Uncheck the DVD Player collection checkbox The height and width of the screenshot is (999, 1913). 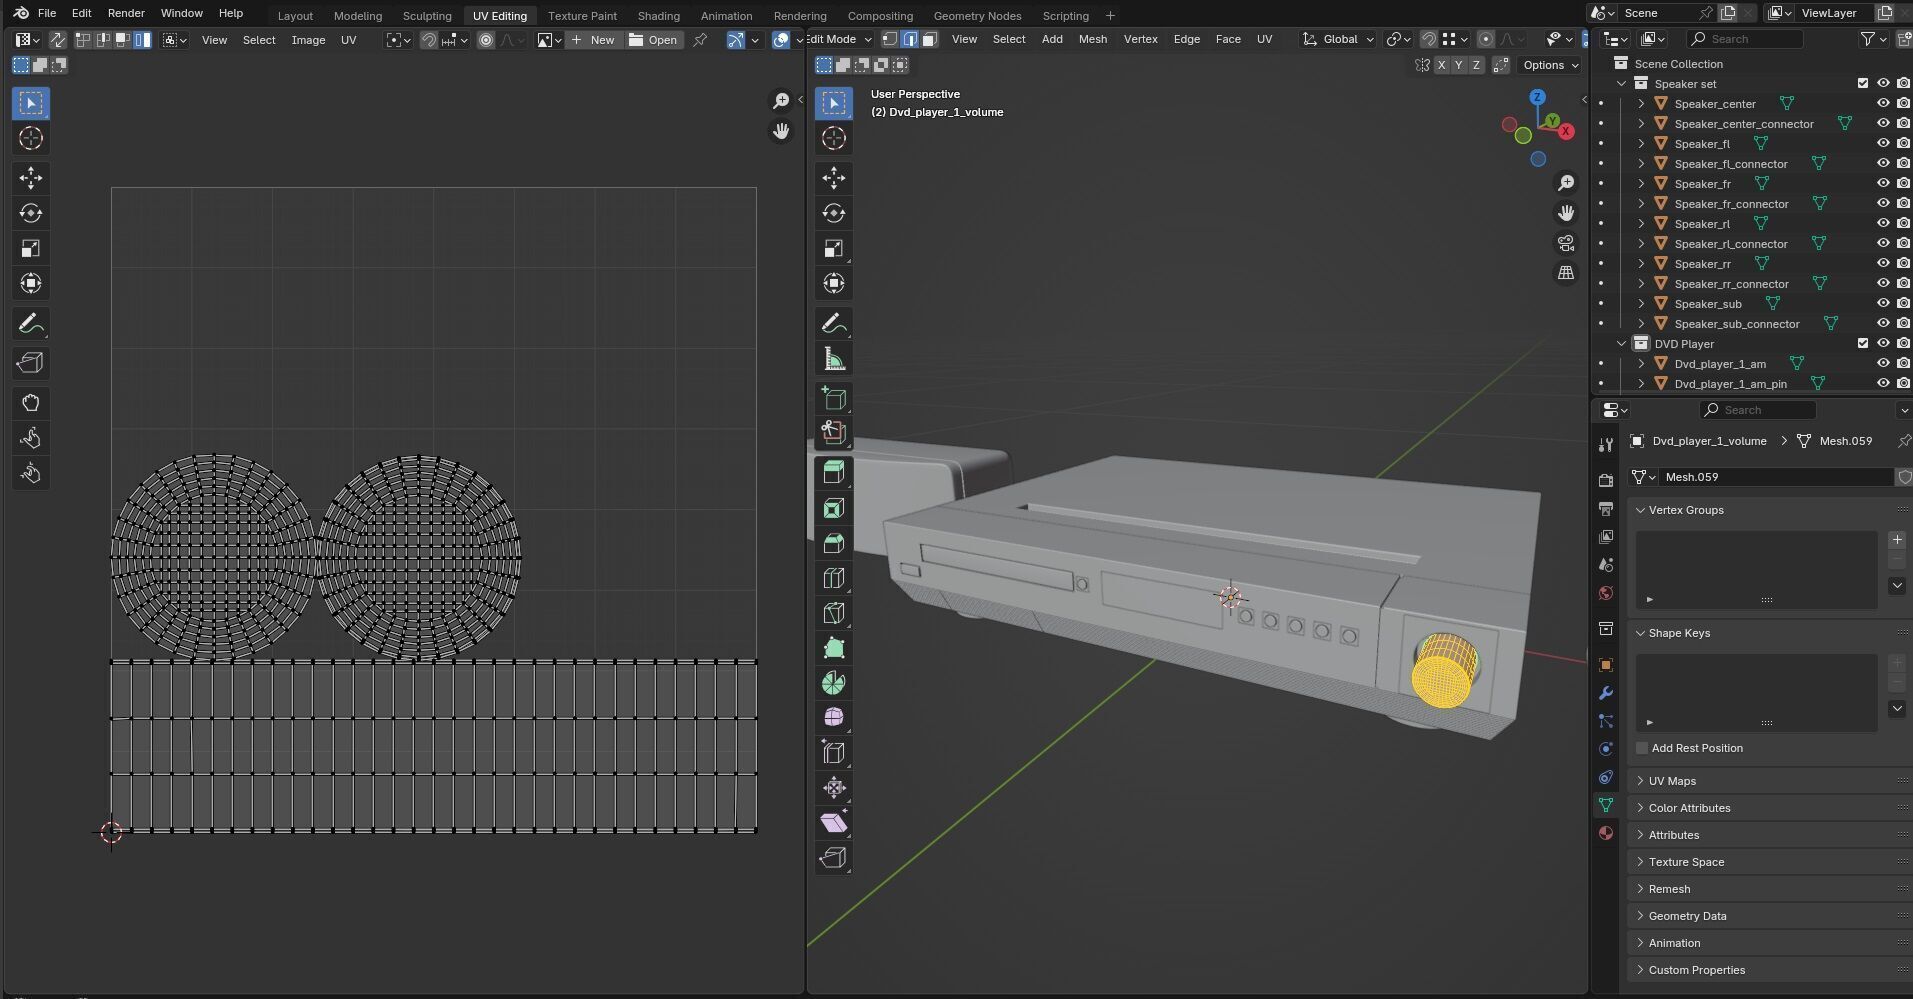[1862, 344]
